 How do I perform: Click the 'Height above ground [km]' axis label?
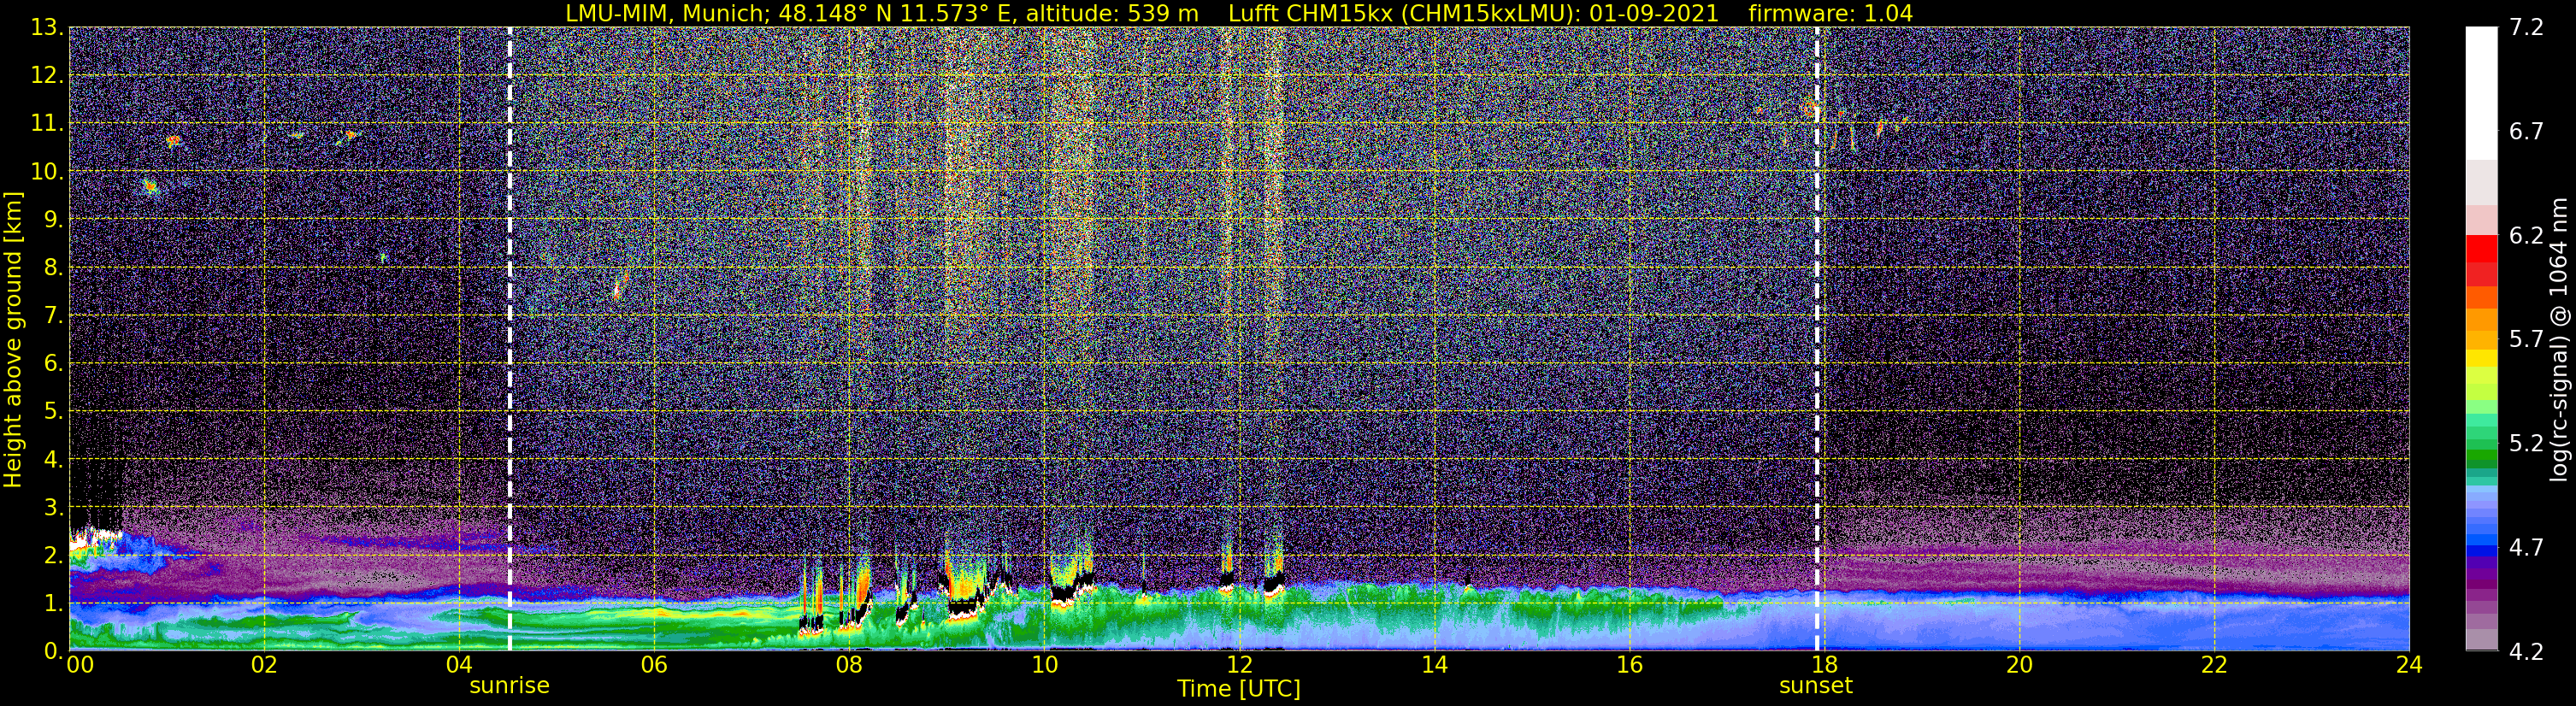click(13, 339)
